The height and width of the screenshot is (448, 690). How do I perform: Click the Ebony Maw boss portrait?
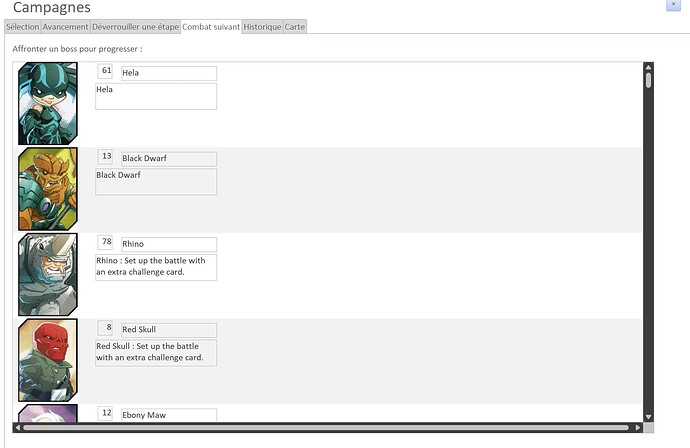click(48, 413)
